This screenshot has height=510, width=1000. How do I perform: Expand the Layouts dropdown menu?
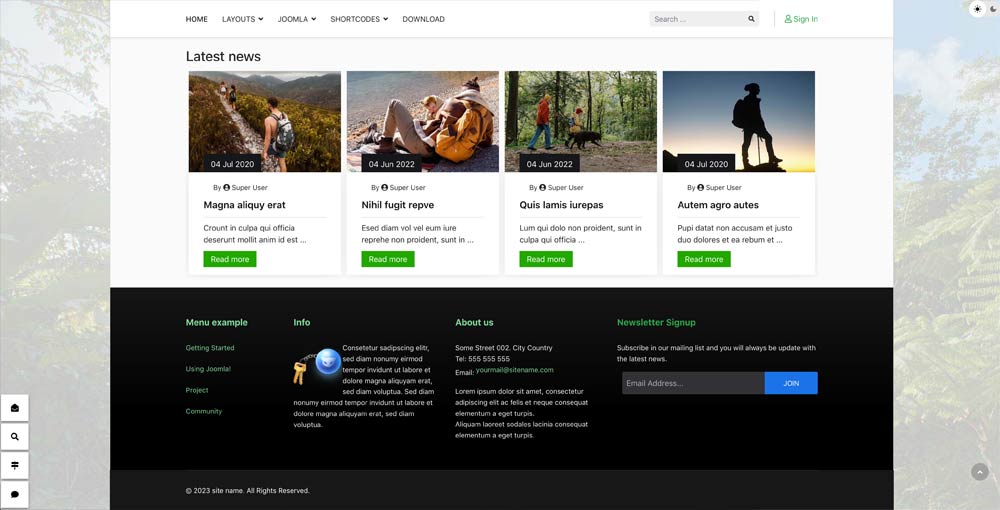(x=242, y=19)
